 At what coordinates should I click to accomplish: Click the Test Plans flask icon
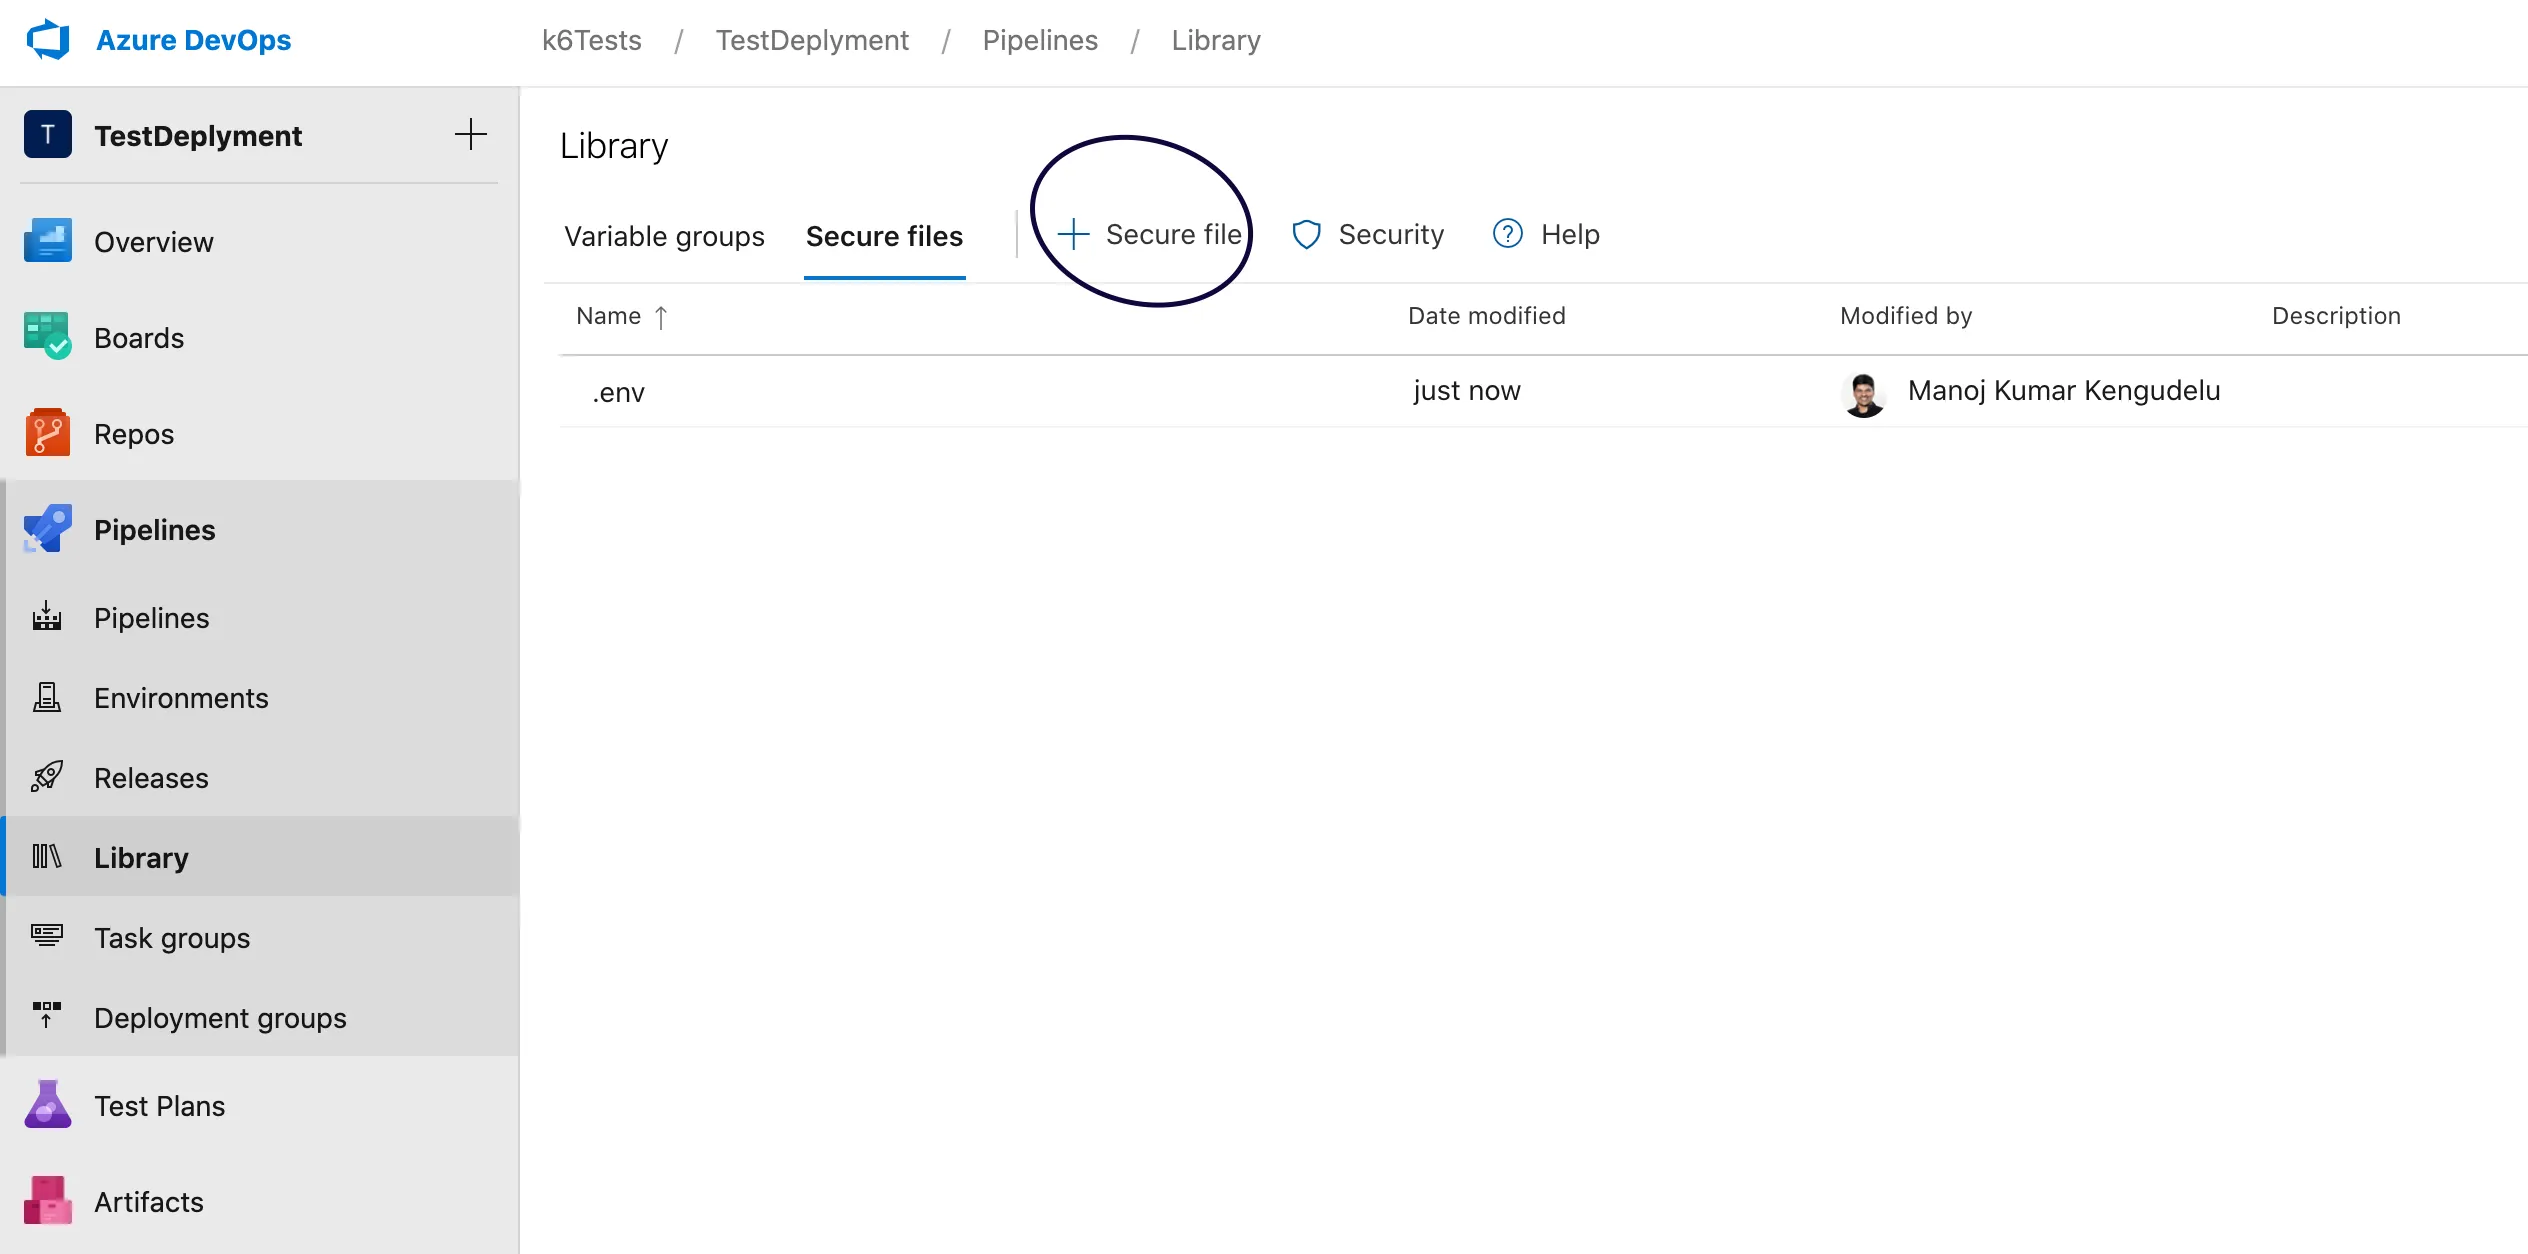48,1105
